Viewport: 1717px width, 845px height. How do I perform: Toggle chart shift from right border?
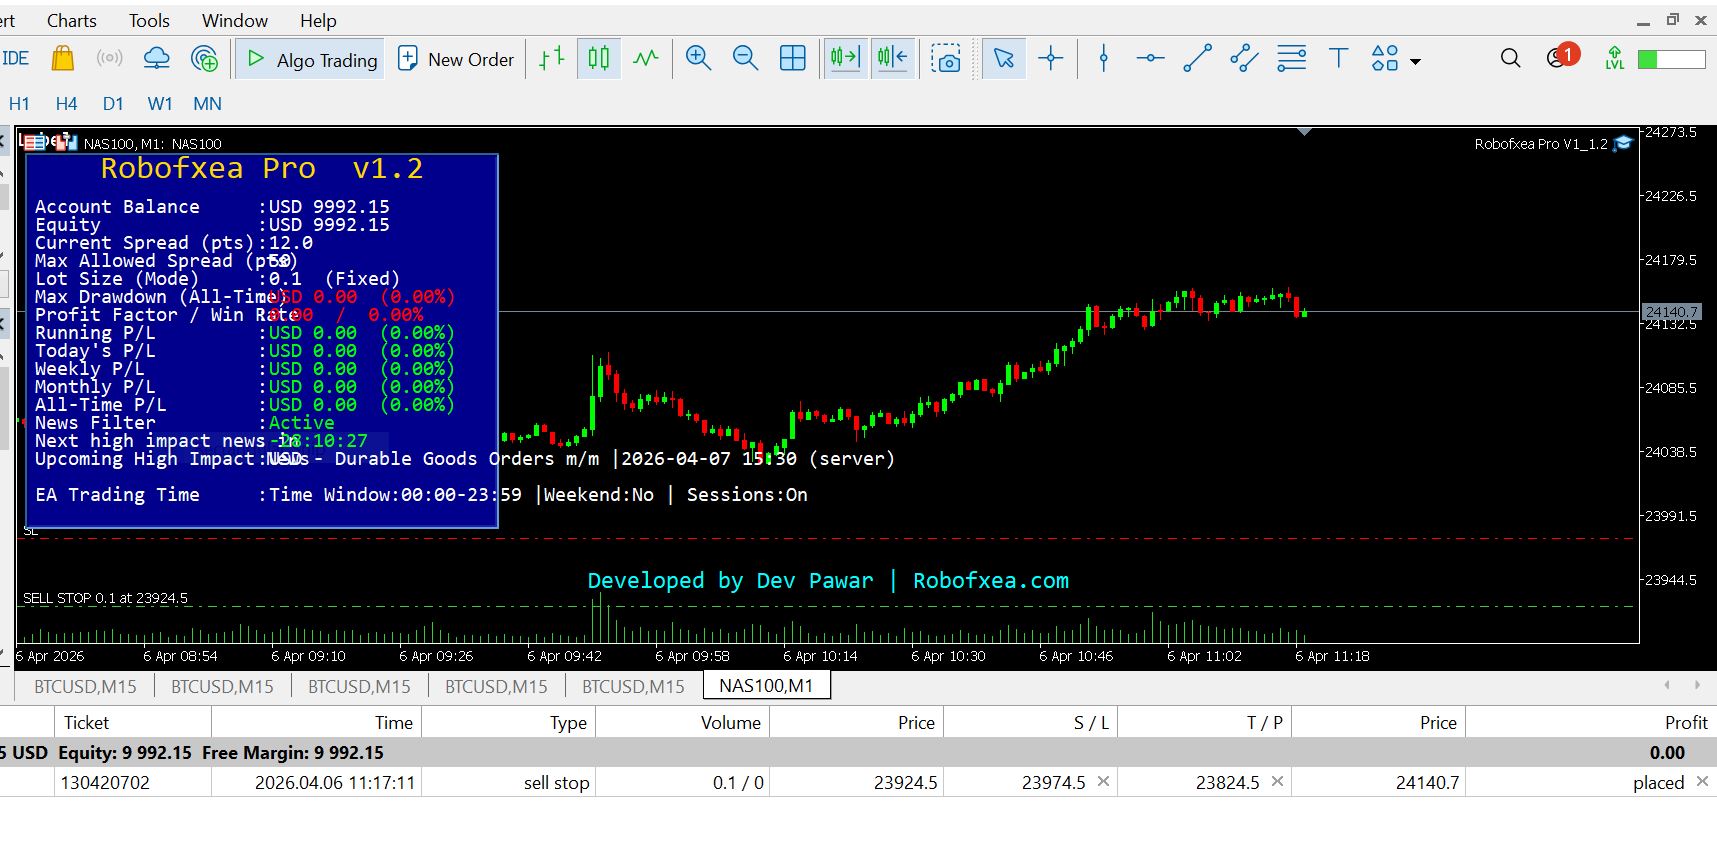pyautogui.click(x=892, y=59)
